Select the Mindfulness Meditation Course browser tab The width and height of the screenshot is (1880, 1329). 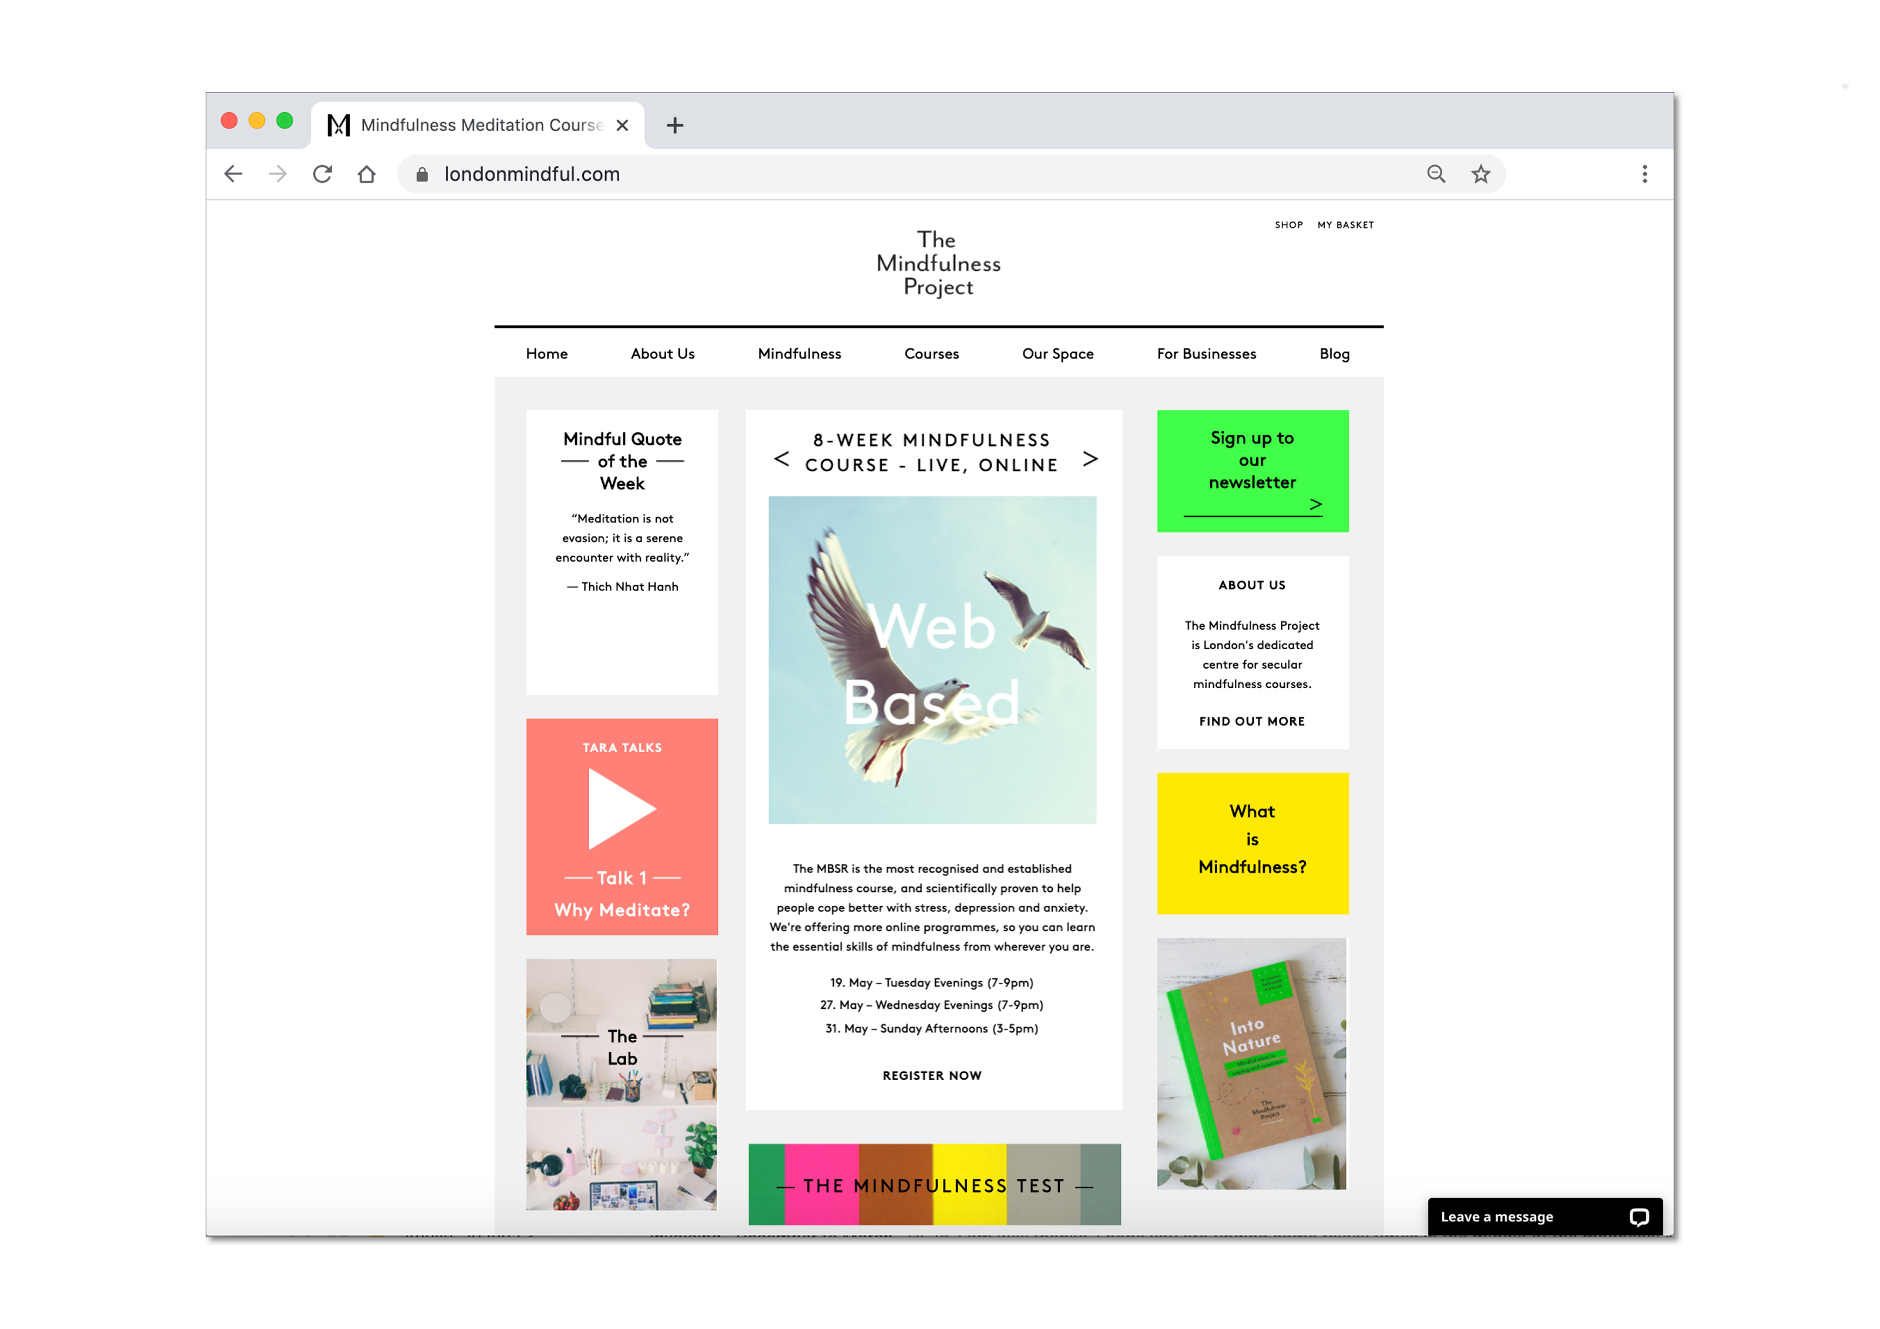(478, 125)
